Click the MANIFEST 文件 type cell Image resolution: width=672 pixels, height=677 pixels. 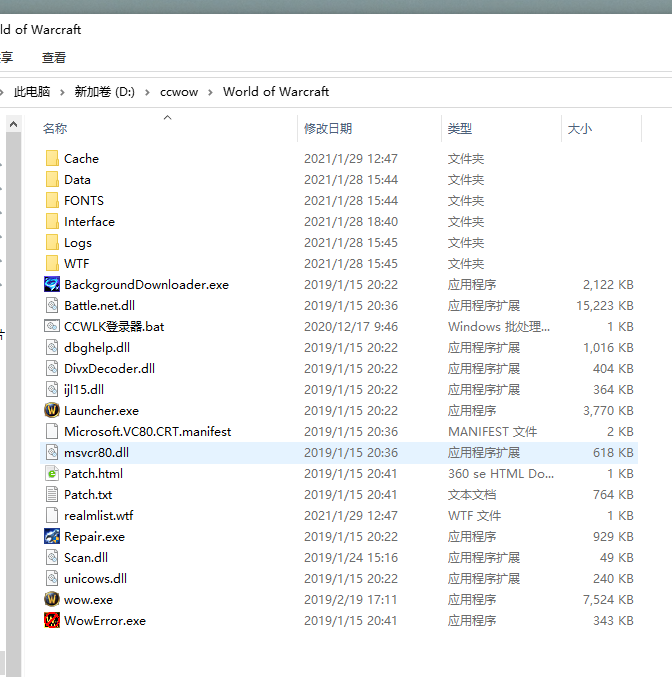[492, 432]
